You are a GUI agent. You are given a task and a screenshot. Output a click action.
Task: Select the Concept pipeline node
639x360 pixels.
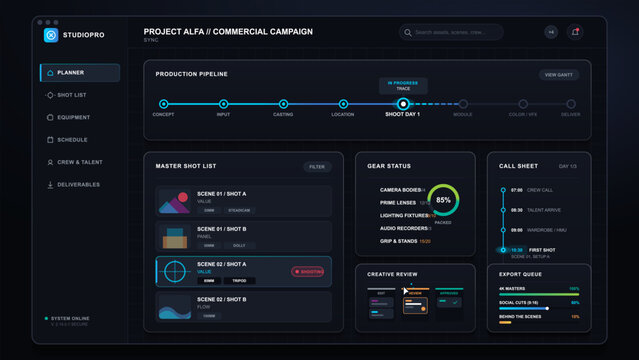pos(163,104)
